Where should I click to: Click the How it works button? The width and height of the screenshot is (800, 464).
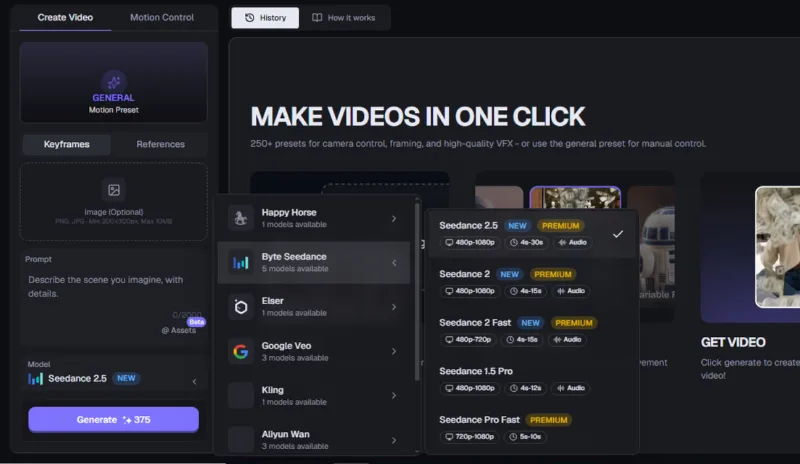pyautogui.click(x=343, y=18)
